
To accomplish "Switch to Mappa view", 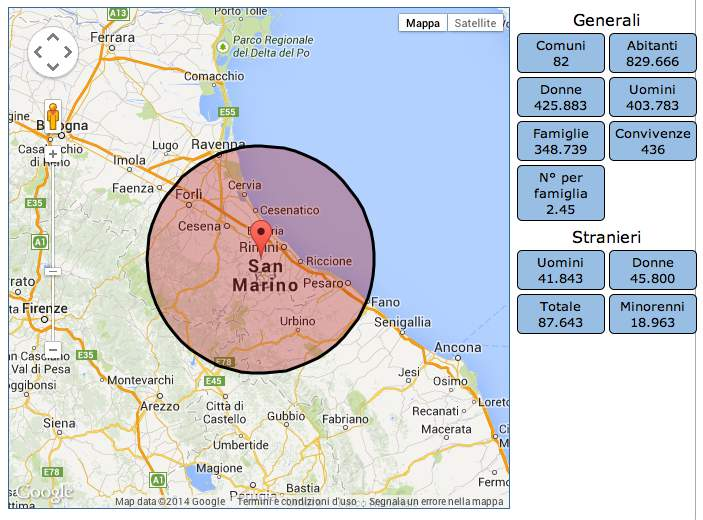I will (423, 23).
